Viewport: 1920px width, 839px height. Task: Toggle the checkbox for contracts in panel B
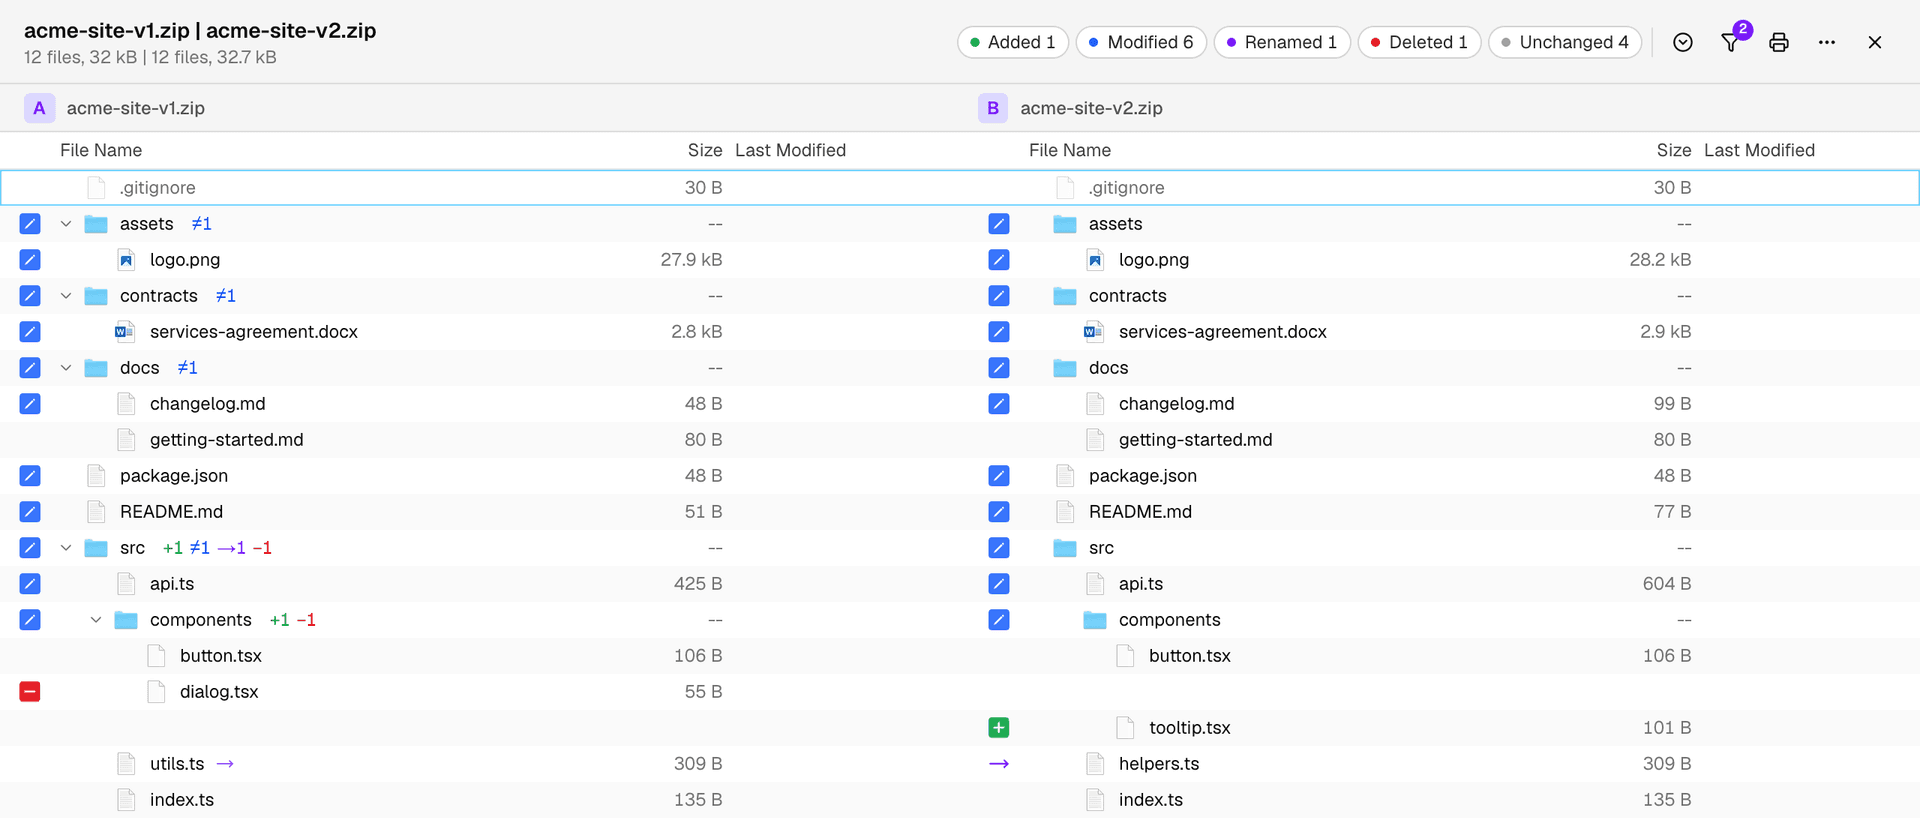tap(999, 295)
